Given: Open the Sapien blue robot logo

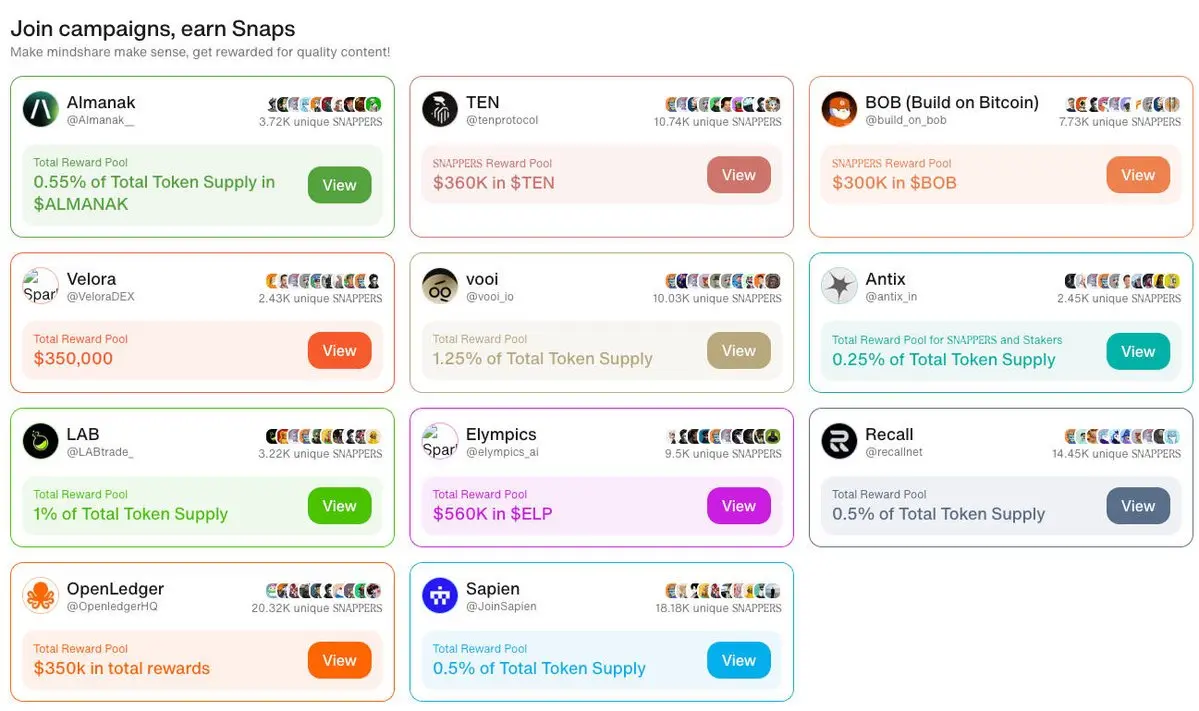Looking at the screenshot, I should [x=440, y=596].
